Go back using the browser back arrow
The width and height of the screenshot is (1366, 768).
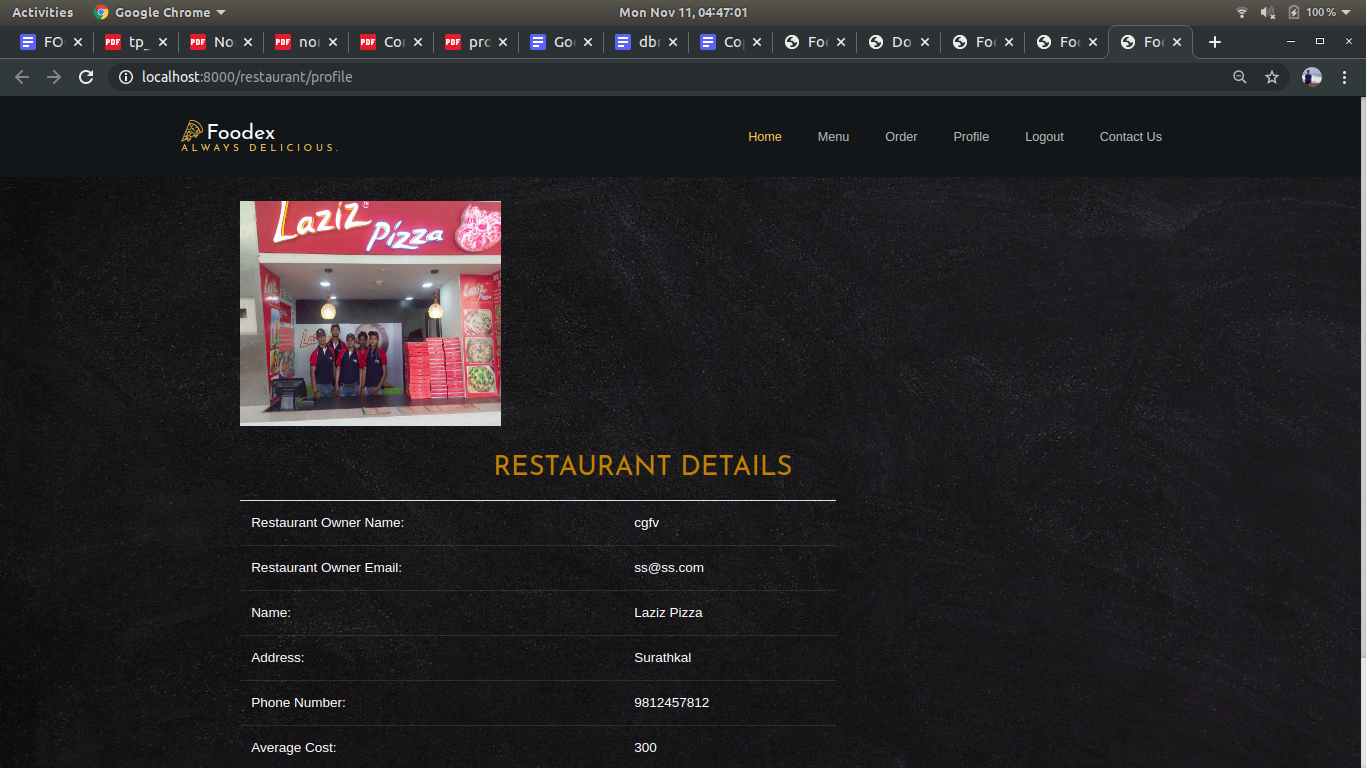pyautogui.click(x=22, y=77)
